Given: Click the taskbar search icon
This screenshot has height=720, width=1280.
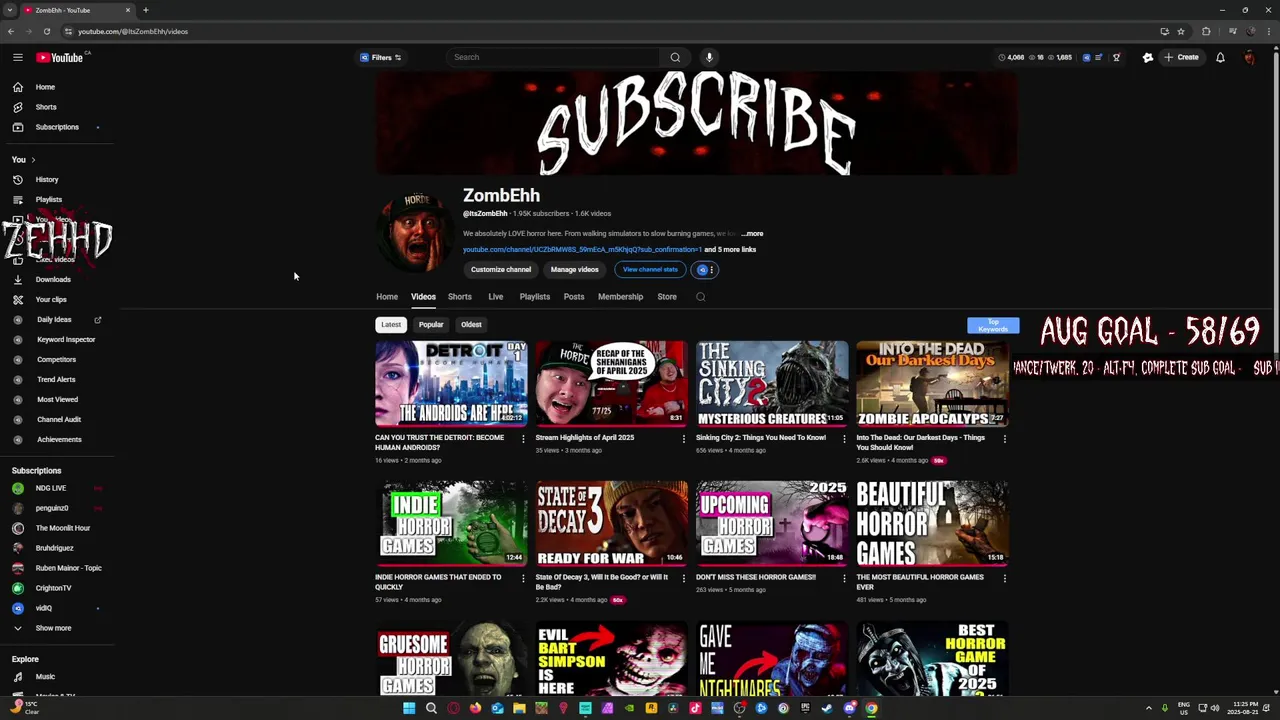Looking at the screenshot, I should [x=431, y=708].
